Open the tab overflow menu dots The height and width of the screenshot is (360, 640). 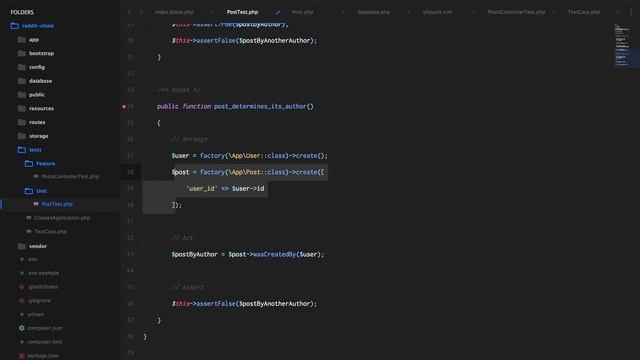click(x=631, y=12)
